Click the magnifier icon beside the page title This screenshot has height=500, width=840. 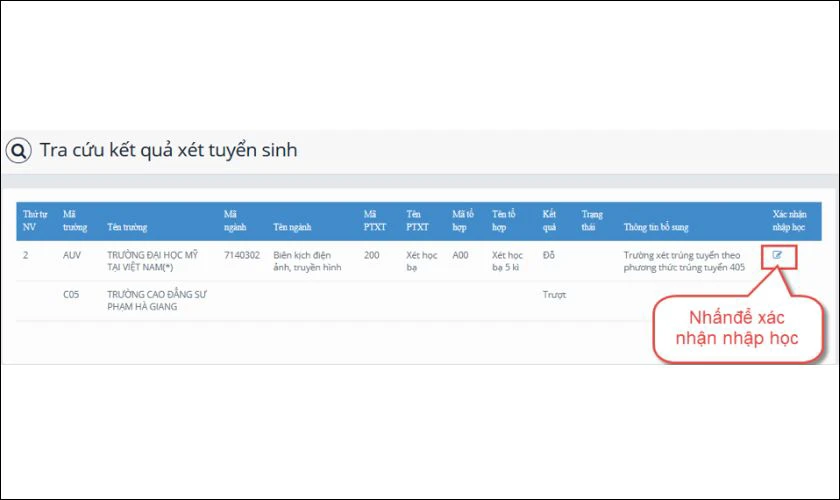[19, 151]
